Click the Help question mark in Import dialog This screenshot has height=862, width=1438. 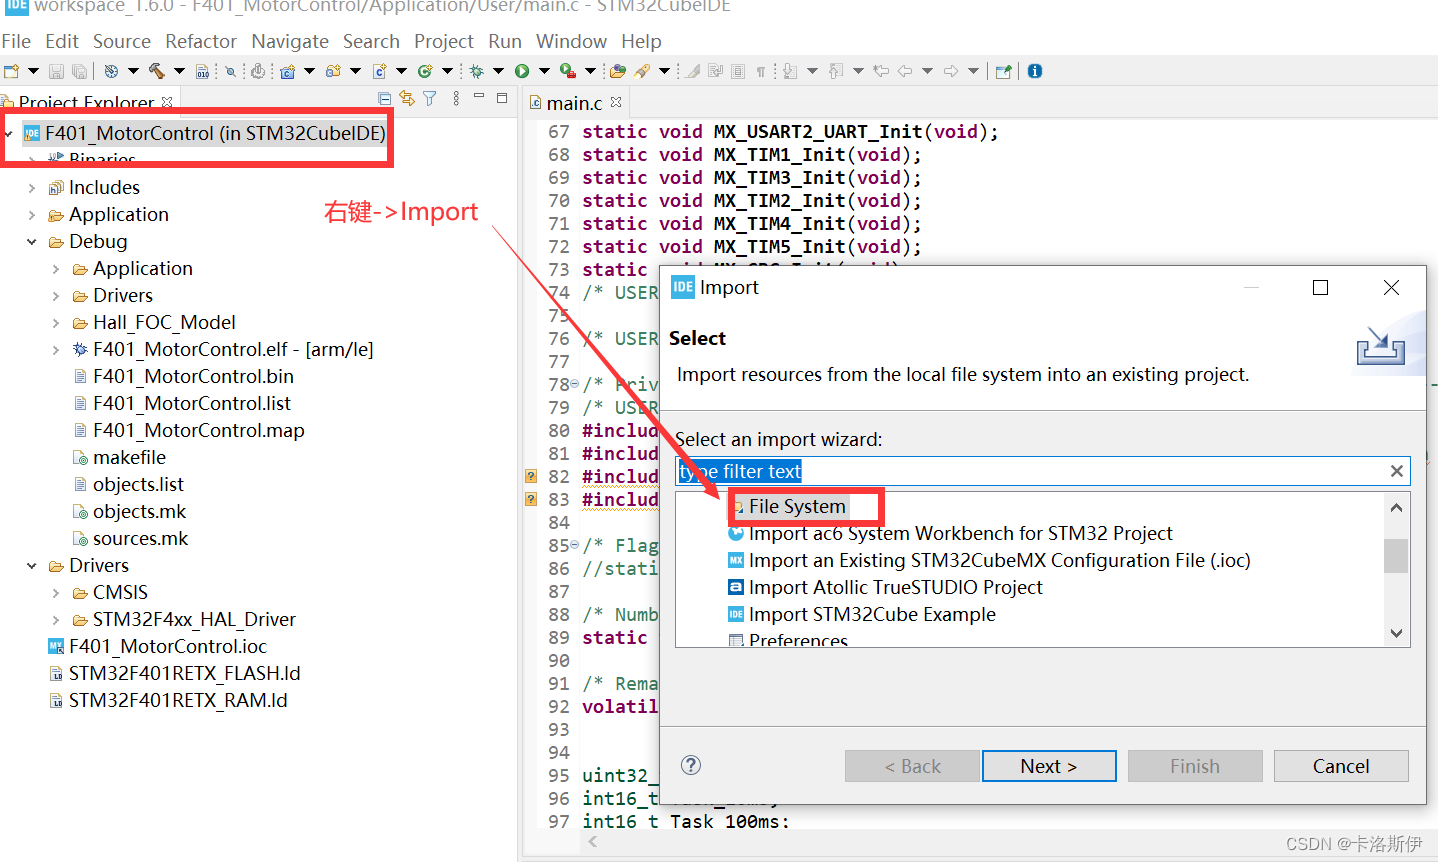click(691, 765)
